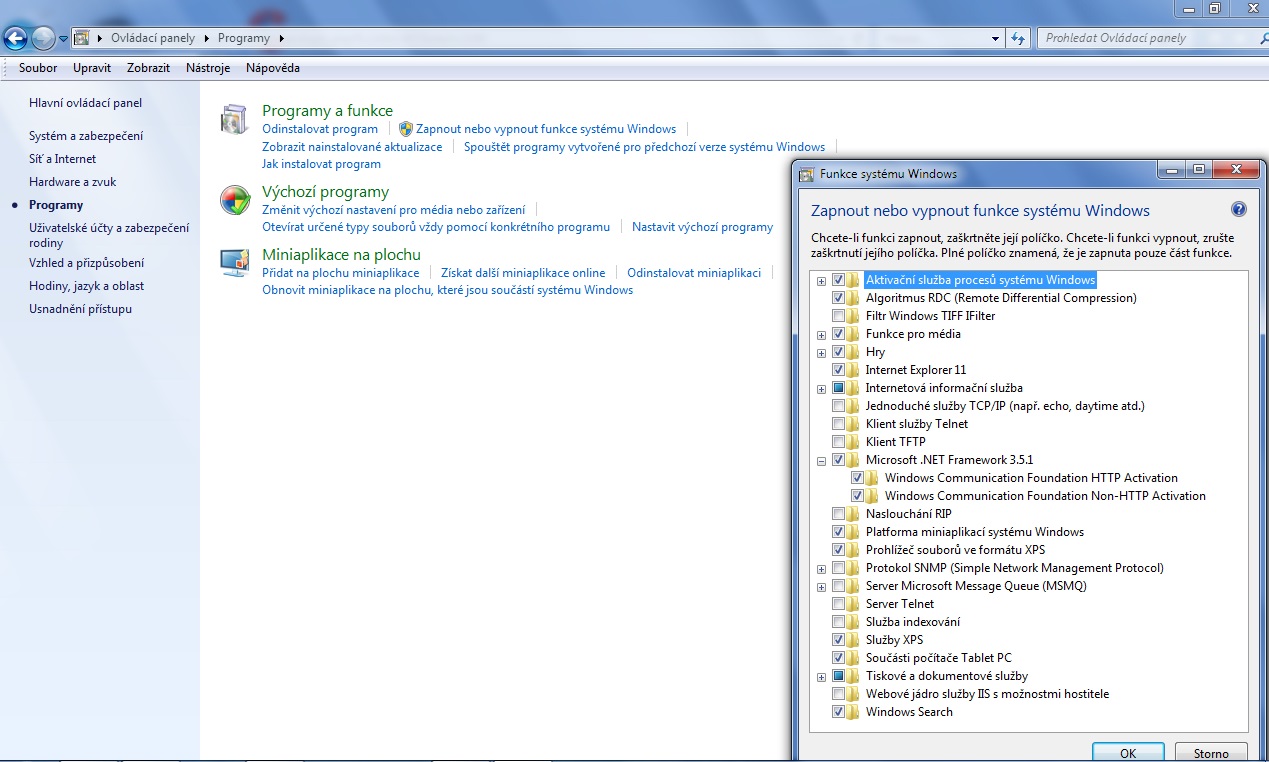Click the Programy a funkce icon

click(234, 119)
